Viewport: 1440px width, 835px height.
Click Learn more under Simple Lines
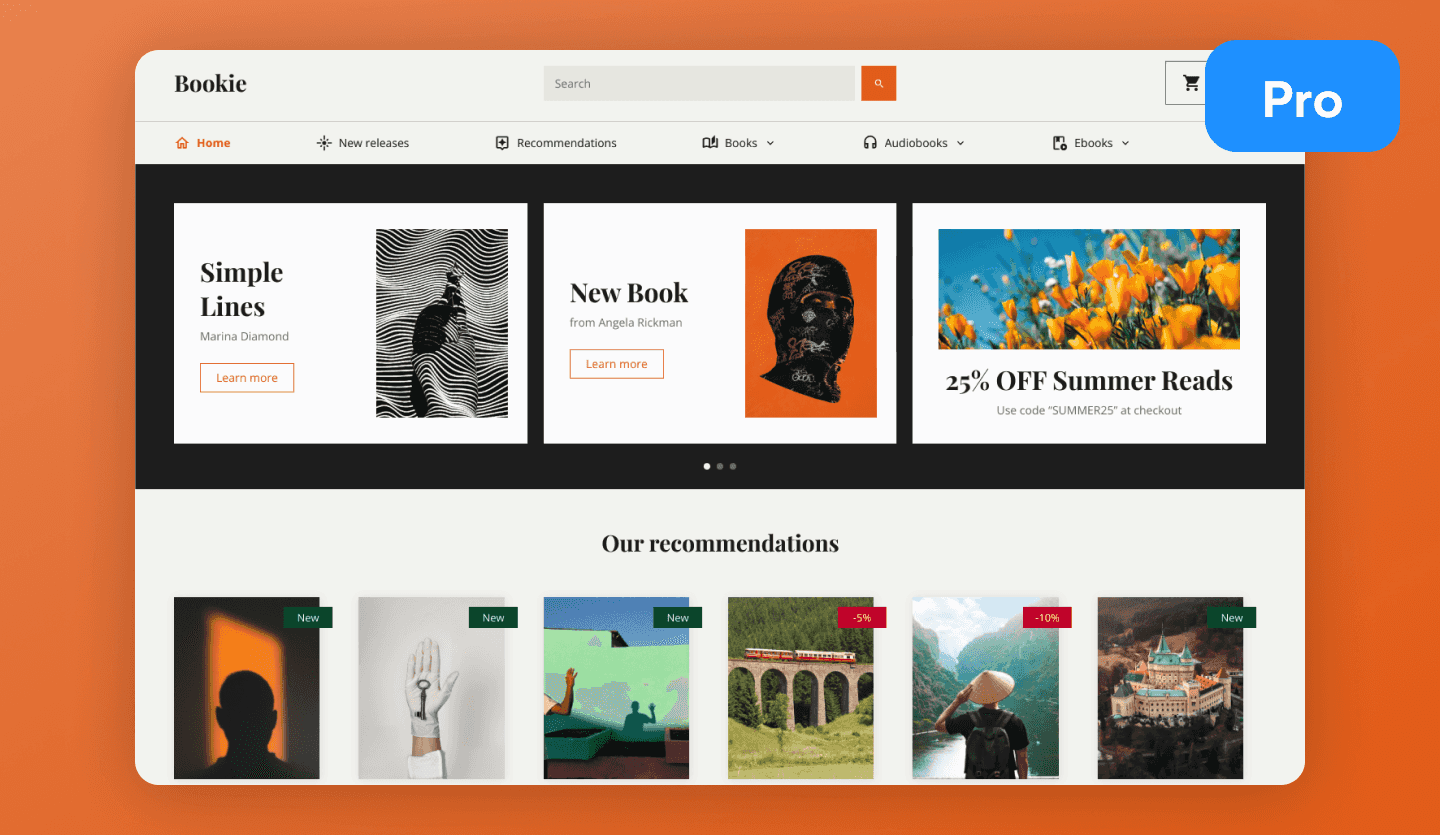[247, 378]
